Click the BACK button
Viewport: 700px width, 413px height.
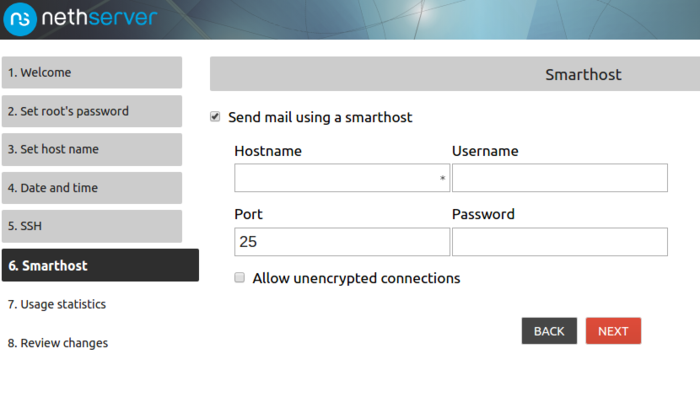pos(549,331)
